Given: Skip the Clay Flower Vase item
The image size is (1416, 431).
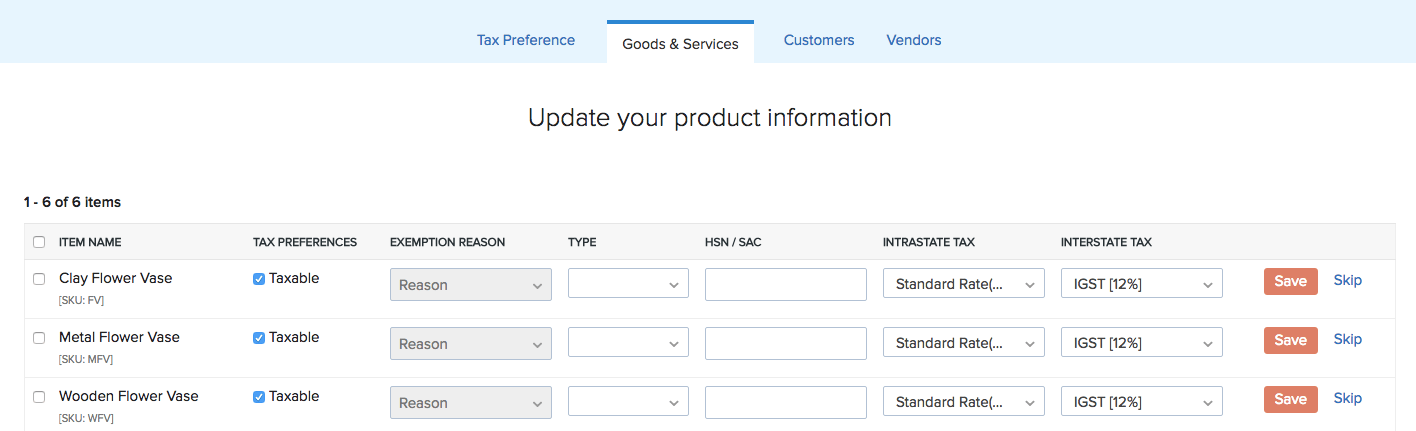Looking at the screenshot, I should [1347, 281].
